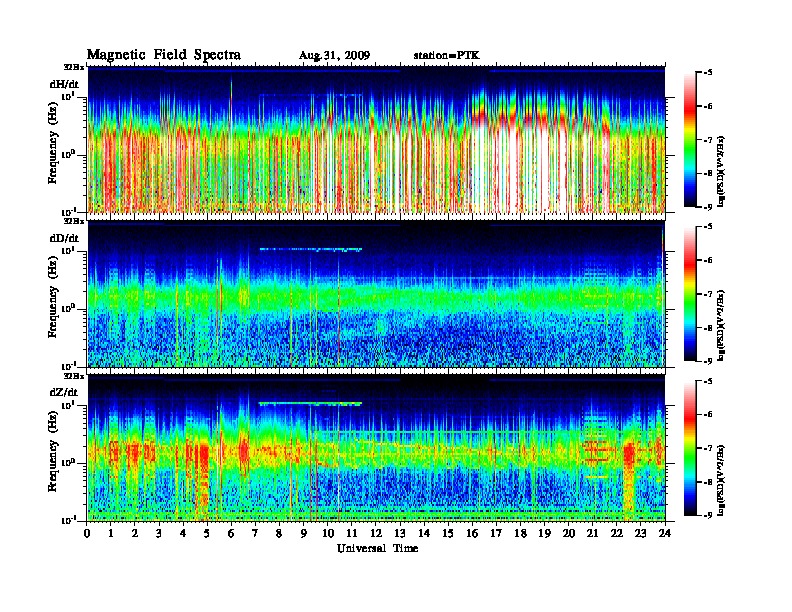Click the dZ/dt panel's color bar
The height and width of the screenshot is (612, 792).
pos(690,448)
